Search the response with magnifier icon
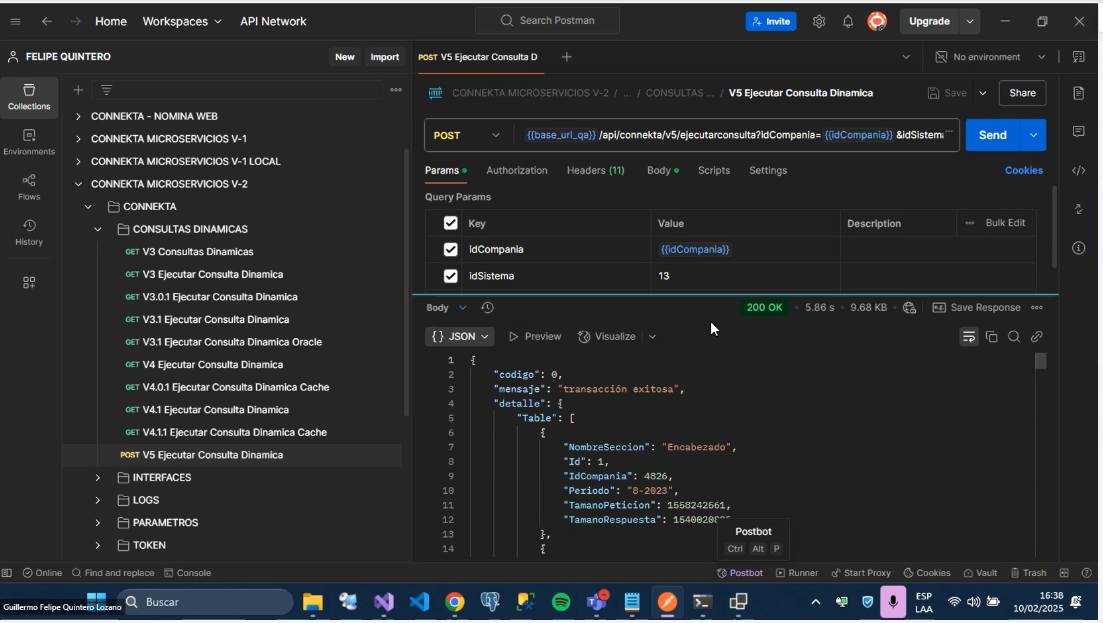Screen dimensions: 1103x623 (x=1014, y=337)
